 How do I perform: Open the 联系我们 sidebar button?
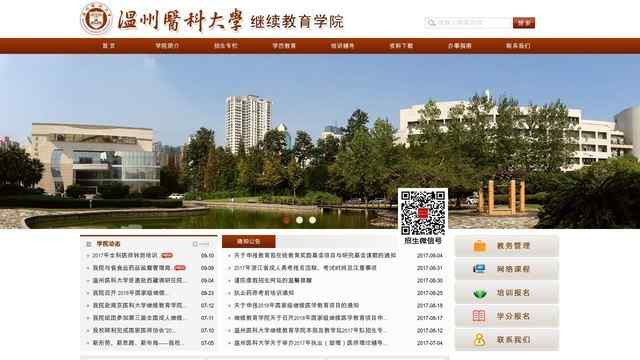(x=507, y=340)
